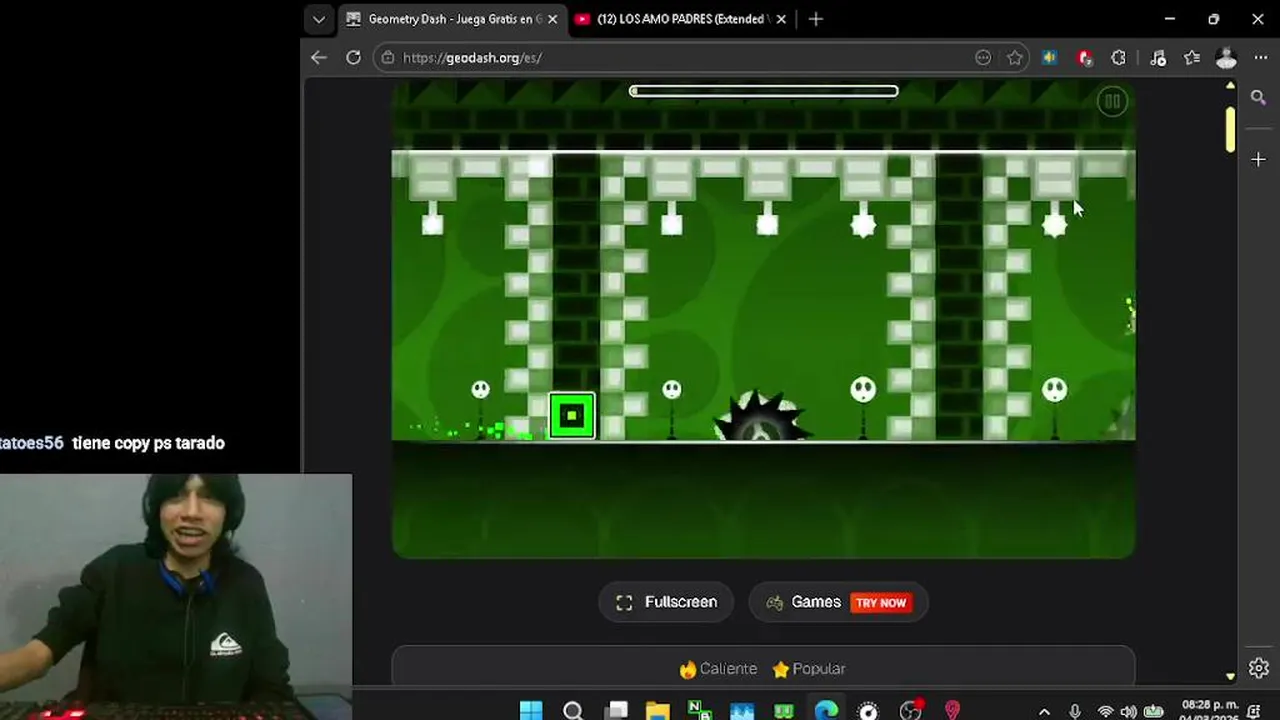Open Windows taskbar search

click(x=573, y=710)
